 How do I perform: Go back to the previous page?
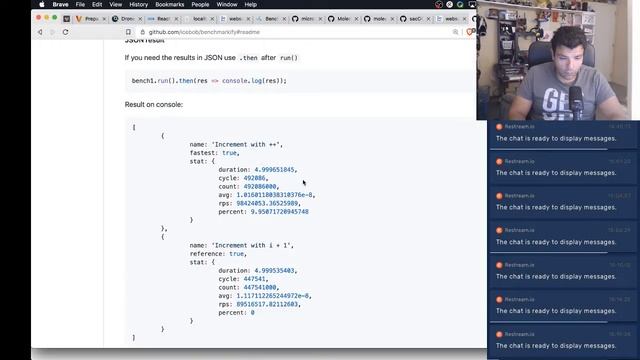[x=40, y=32]
